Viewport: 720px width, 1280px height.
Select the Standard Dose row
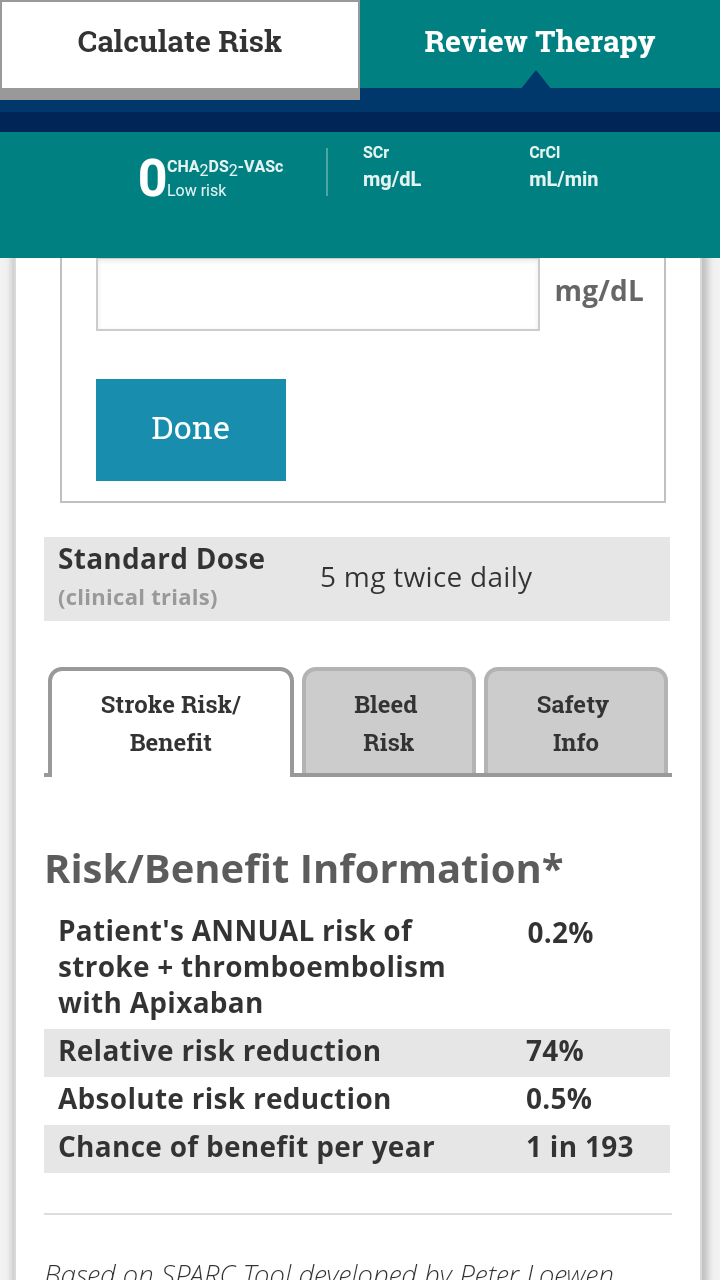357,579
